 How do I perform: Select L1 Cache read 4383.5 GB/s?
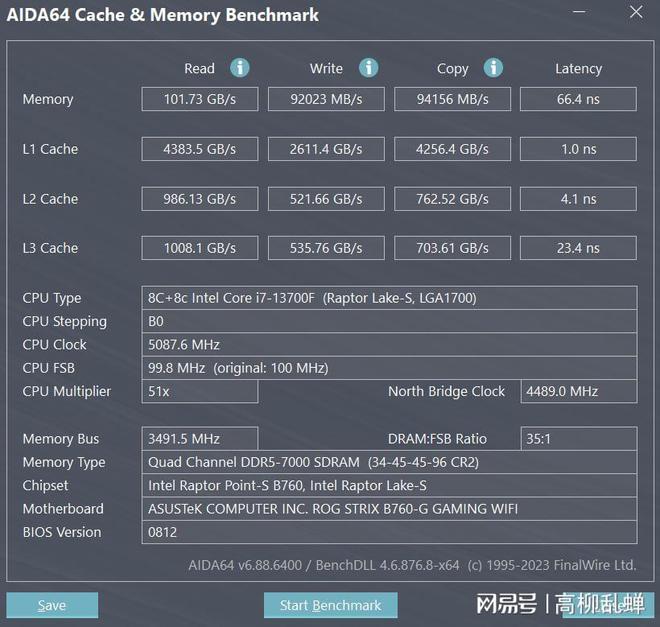200,149
